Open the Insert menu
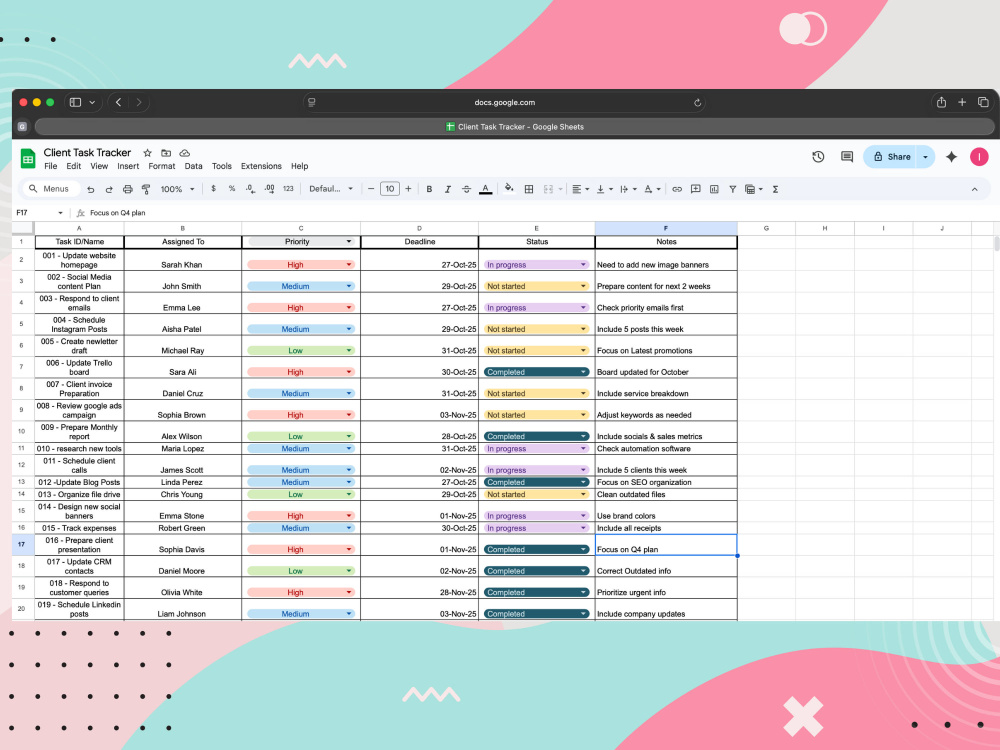Screen dimensions: 1000x750 click(x=128, y=166)
